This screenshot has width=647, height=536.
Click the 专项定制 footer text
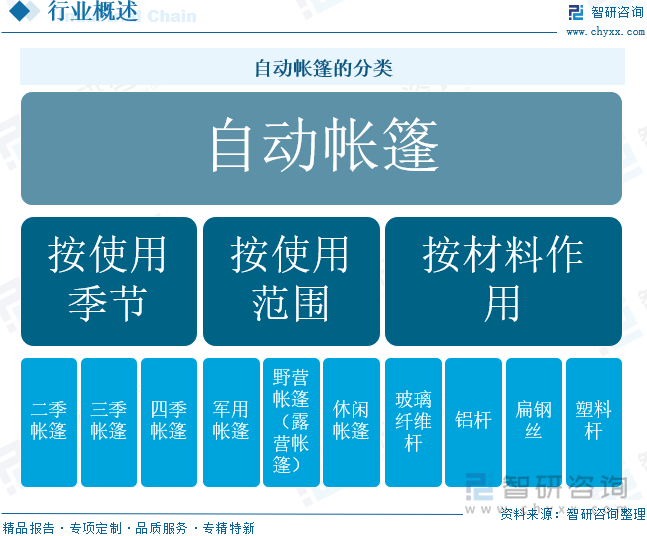[95, 528]
